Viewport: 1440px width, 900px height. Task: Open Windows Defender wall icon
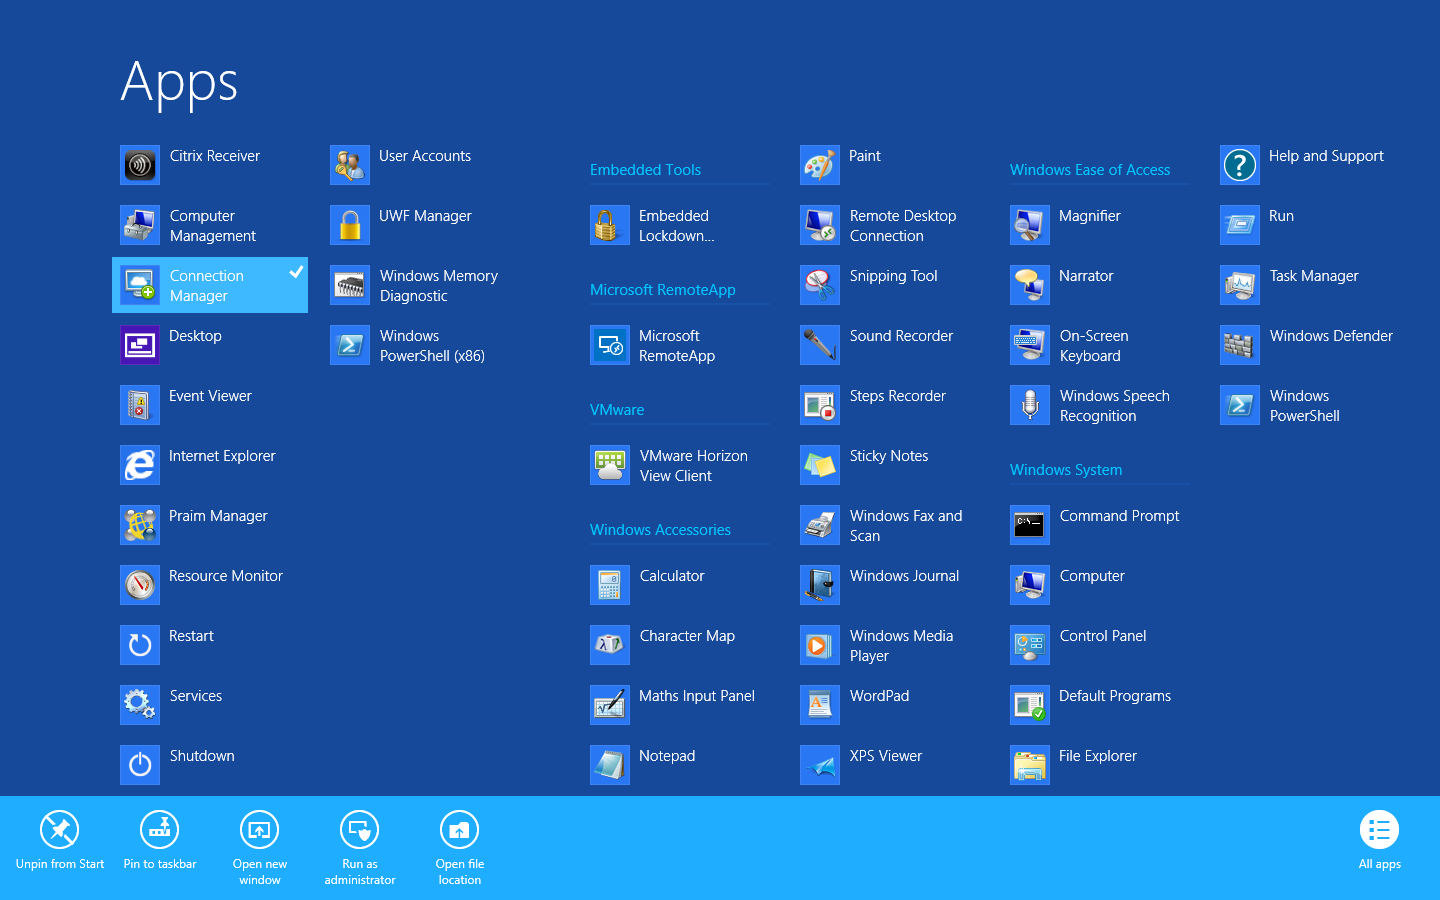(1240, 345)
